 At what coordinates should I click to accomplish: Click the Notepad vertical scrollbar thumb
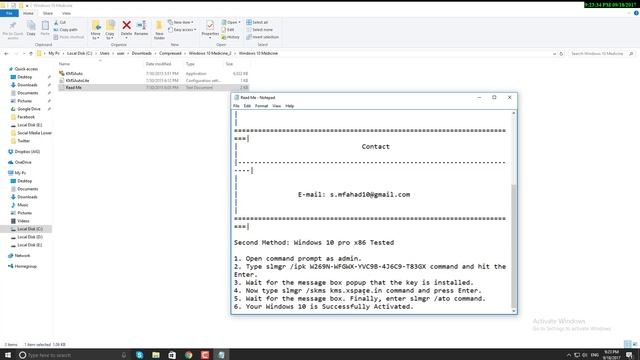pos(513,246)
